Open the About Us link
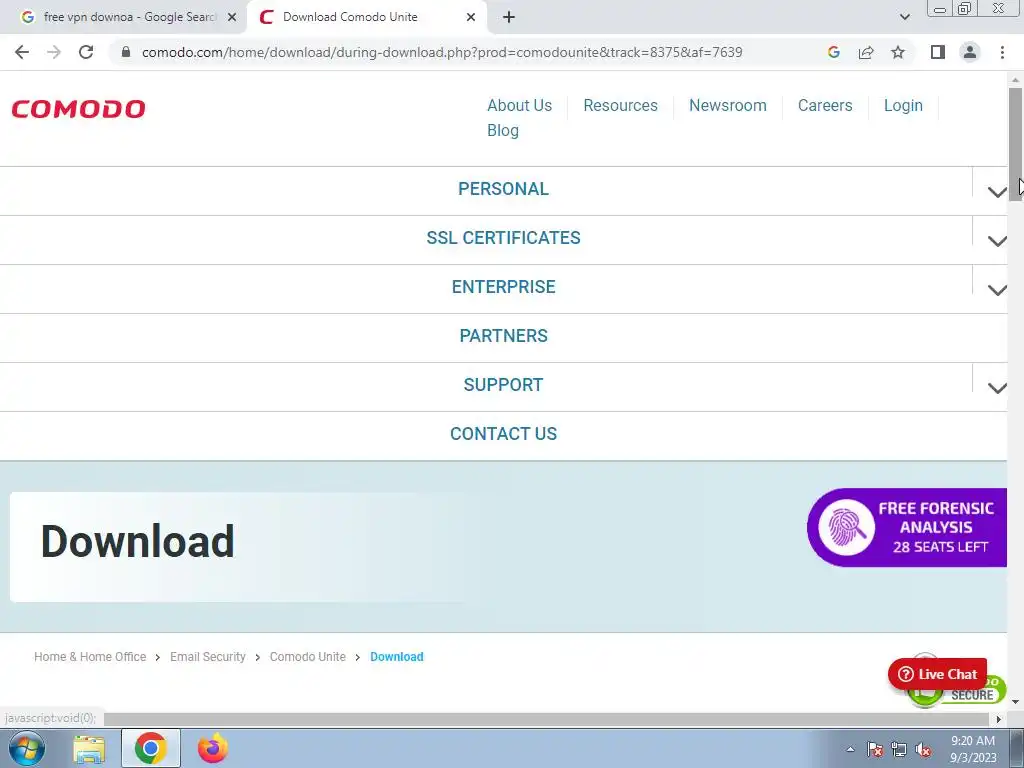The width and height of the screenshot is (1024, 768). coord(519,105)
